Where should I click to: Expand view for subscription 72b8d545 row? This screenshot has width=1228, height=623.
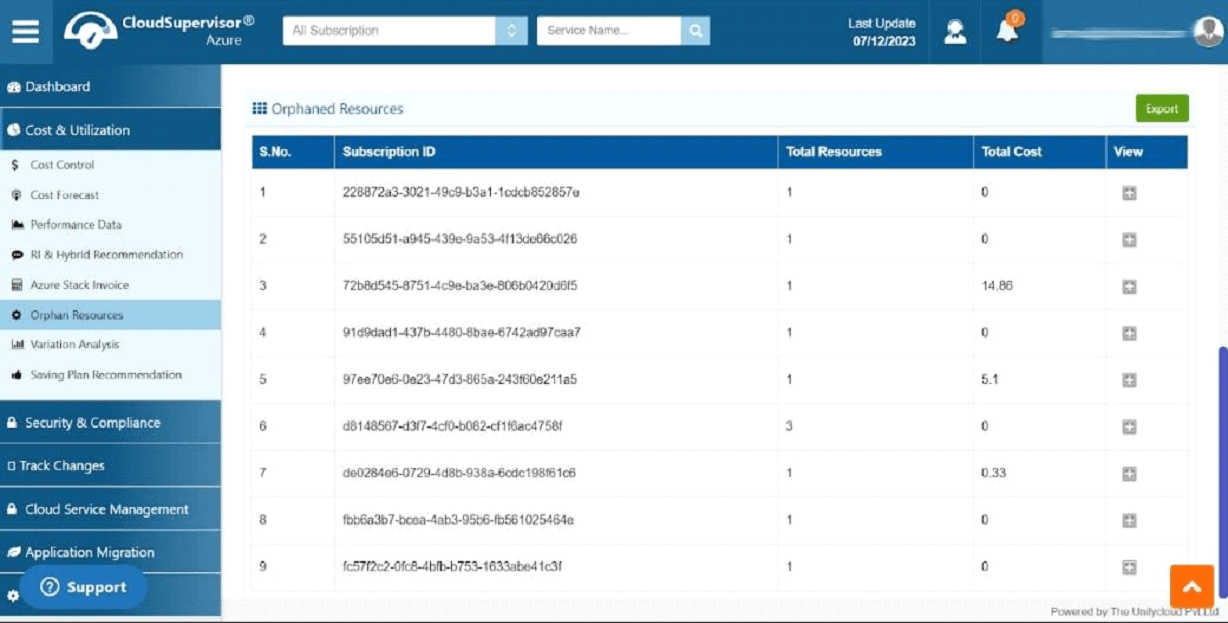(1129, 287)
